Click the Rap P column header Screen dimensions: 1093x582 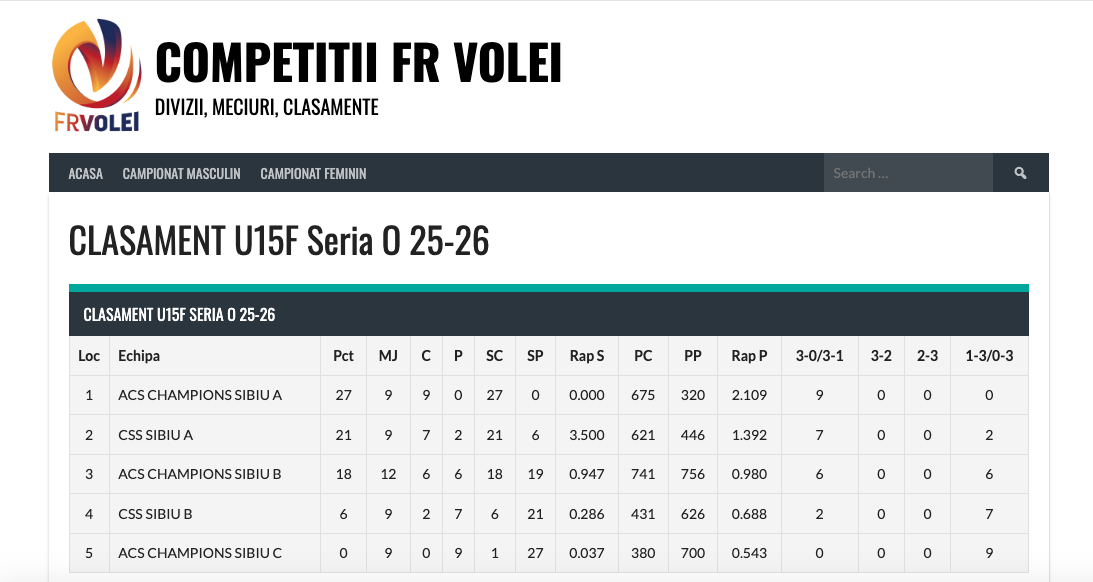(x=749, y=356)
